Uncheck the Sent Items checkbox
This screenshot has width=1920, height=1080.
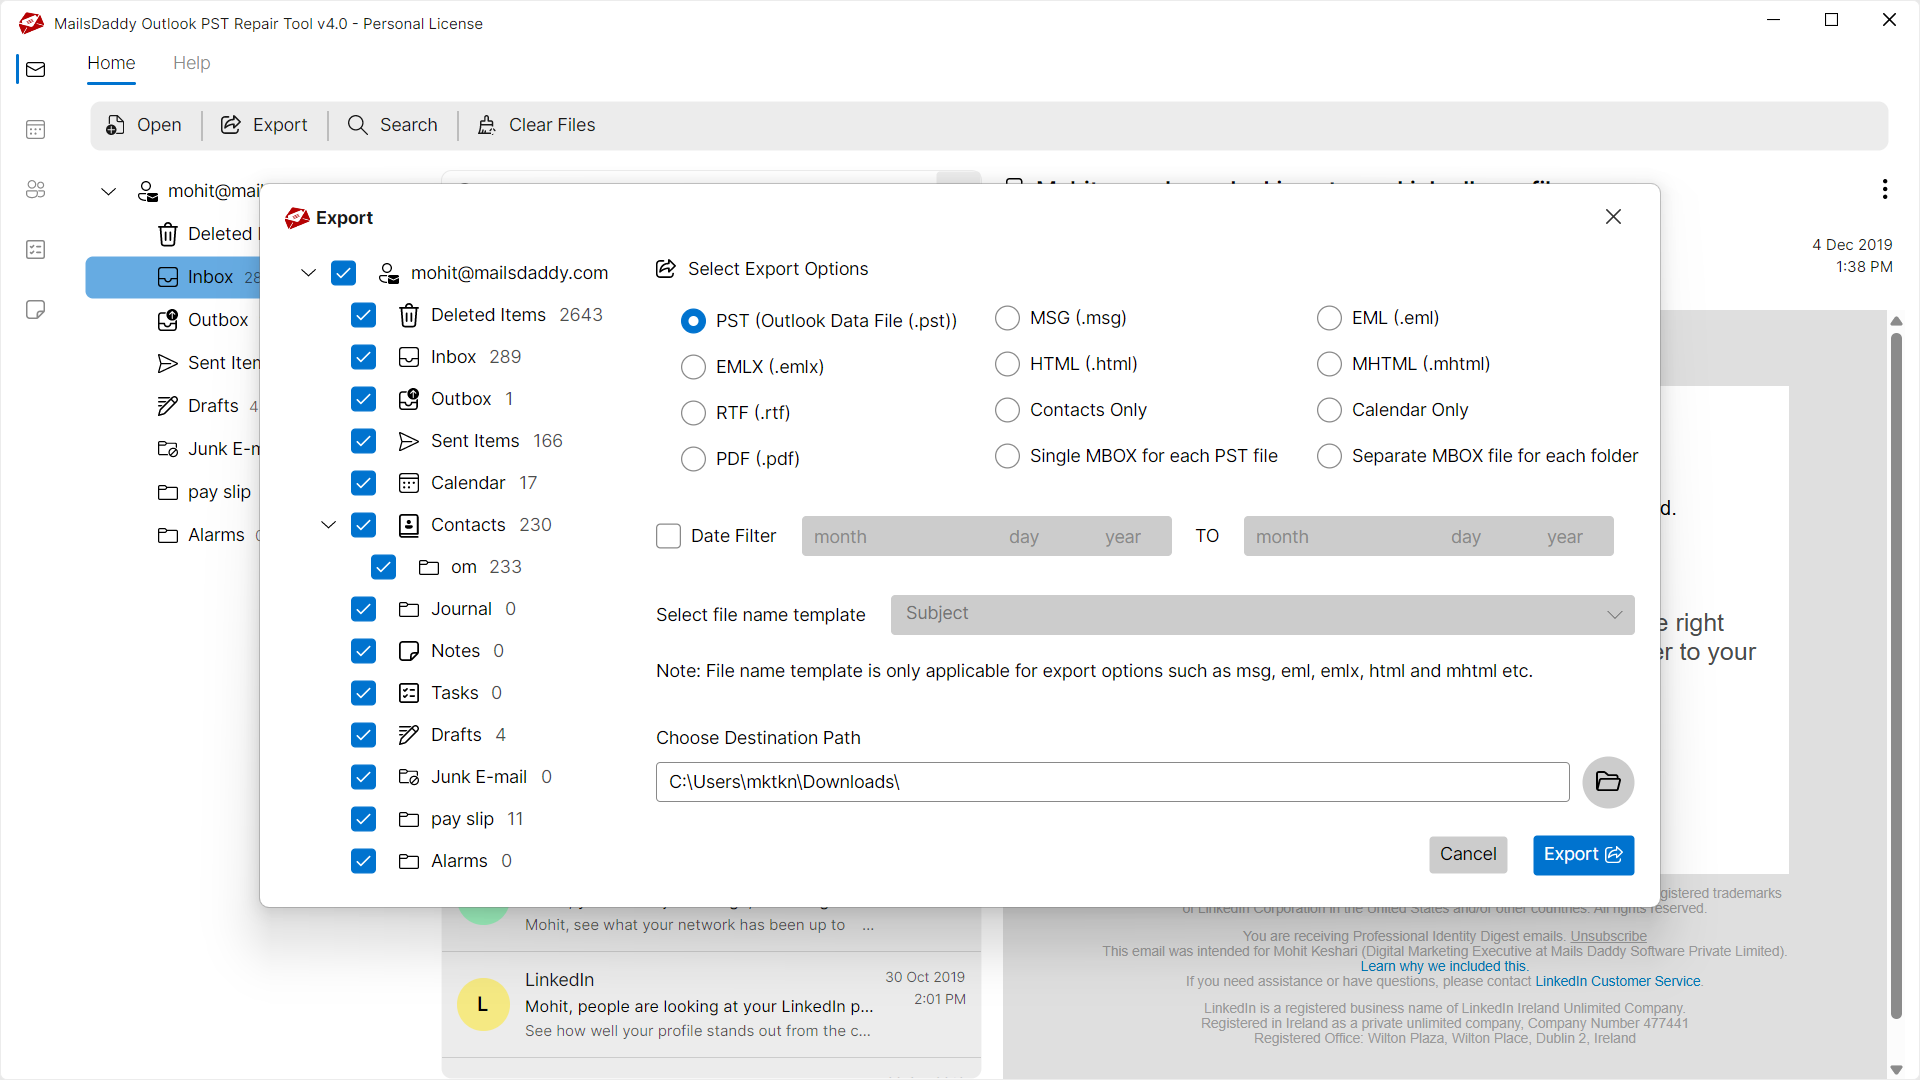(363, 441)
